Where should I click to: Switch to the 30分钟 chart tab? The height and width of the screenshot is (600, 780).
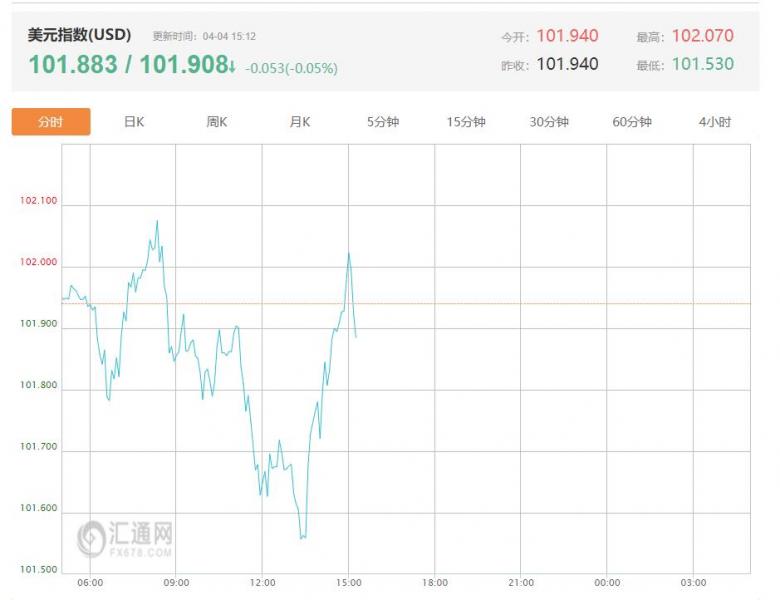pyautogui.click(x=549, y=122)
